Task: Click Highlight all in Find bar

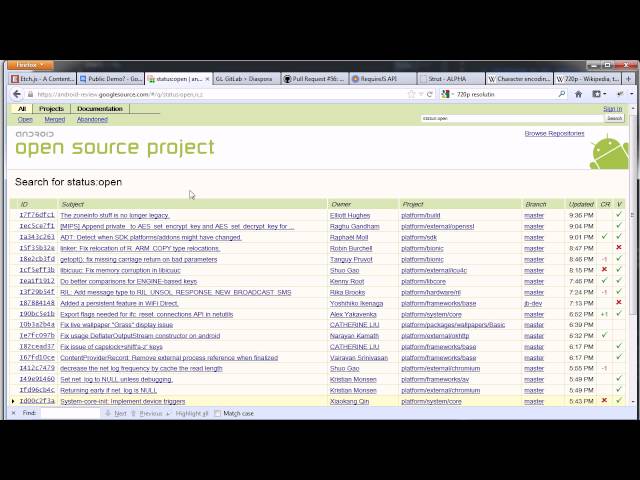Action: [189, 413]
